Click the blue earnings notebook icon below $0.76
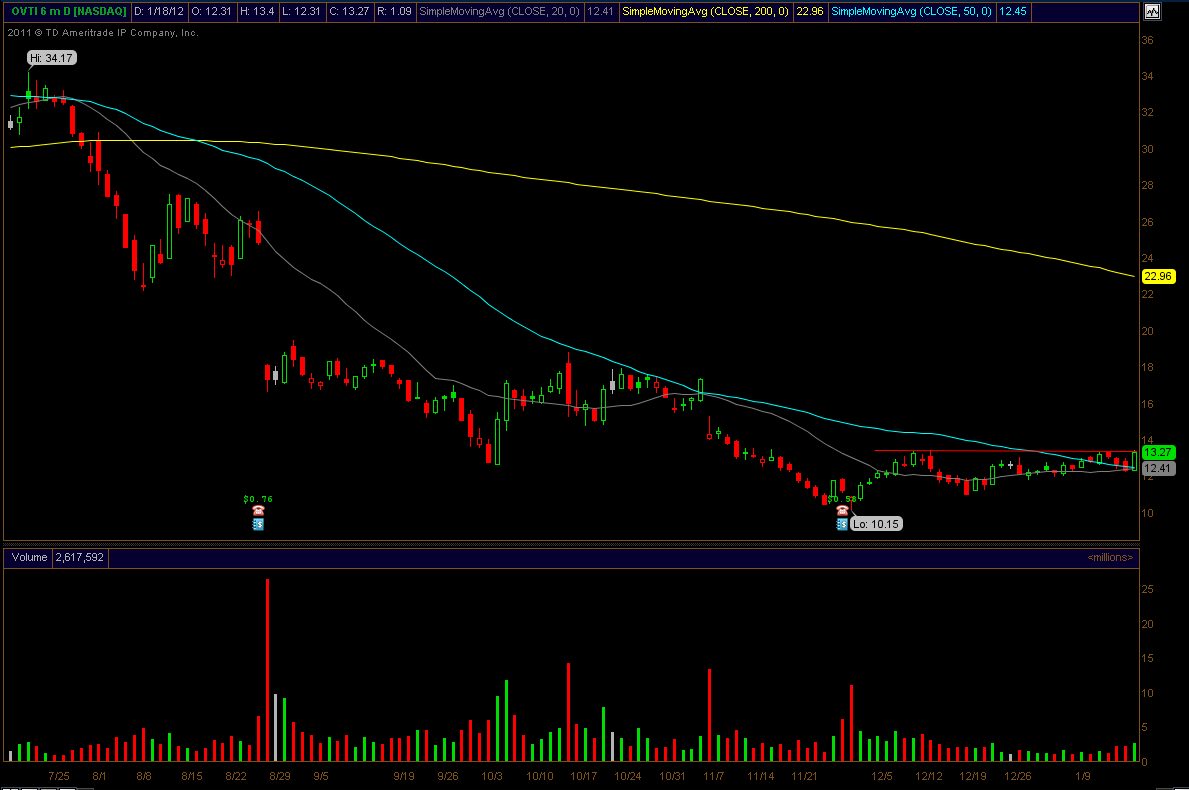Screen dimensions: 1189x790 click(258, 524)
